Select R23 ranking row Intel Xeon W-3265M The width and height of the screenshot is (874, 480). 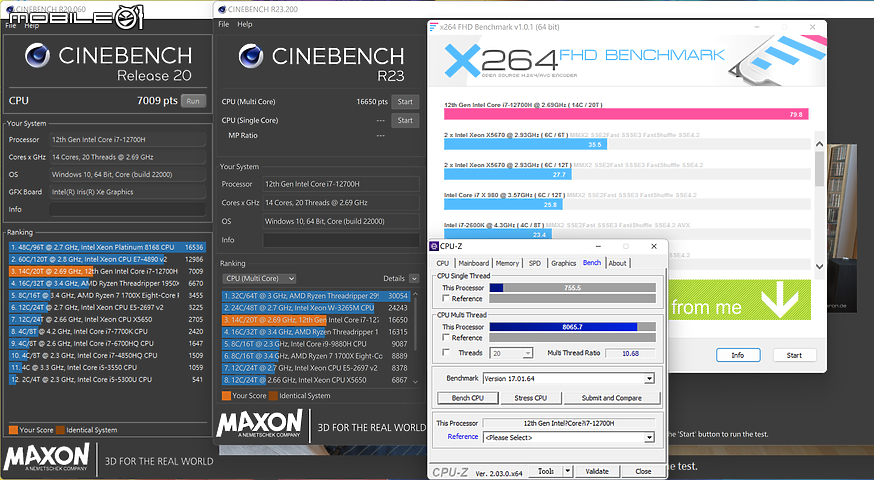tap(316, 308)
